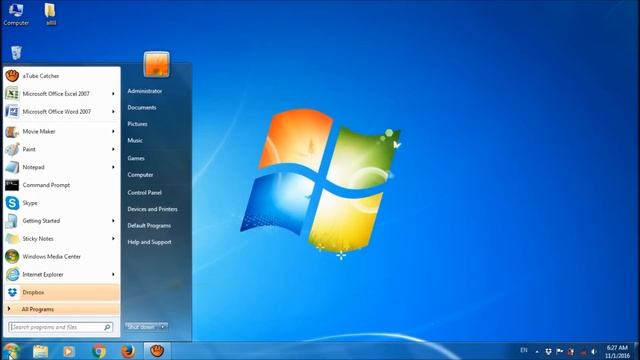Open Shut down options arrow
Viewport: 640px width, 360px height.
(x=163, y=327)
